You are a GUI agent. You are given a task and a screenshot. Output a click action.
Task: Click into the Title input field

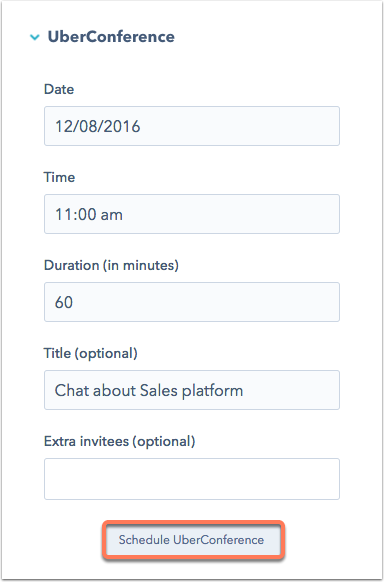[x=192, y=390]
